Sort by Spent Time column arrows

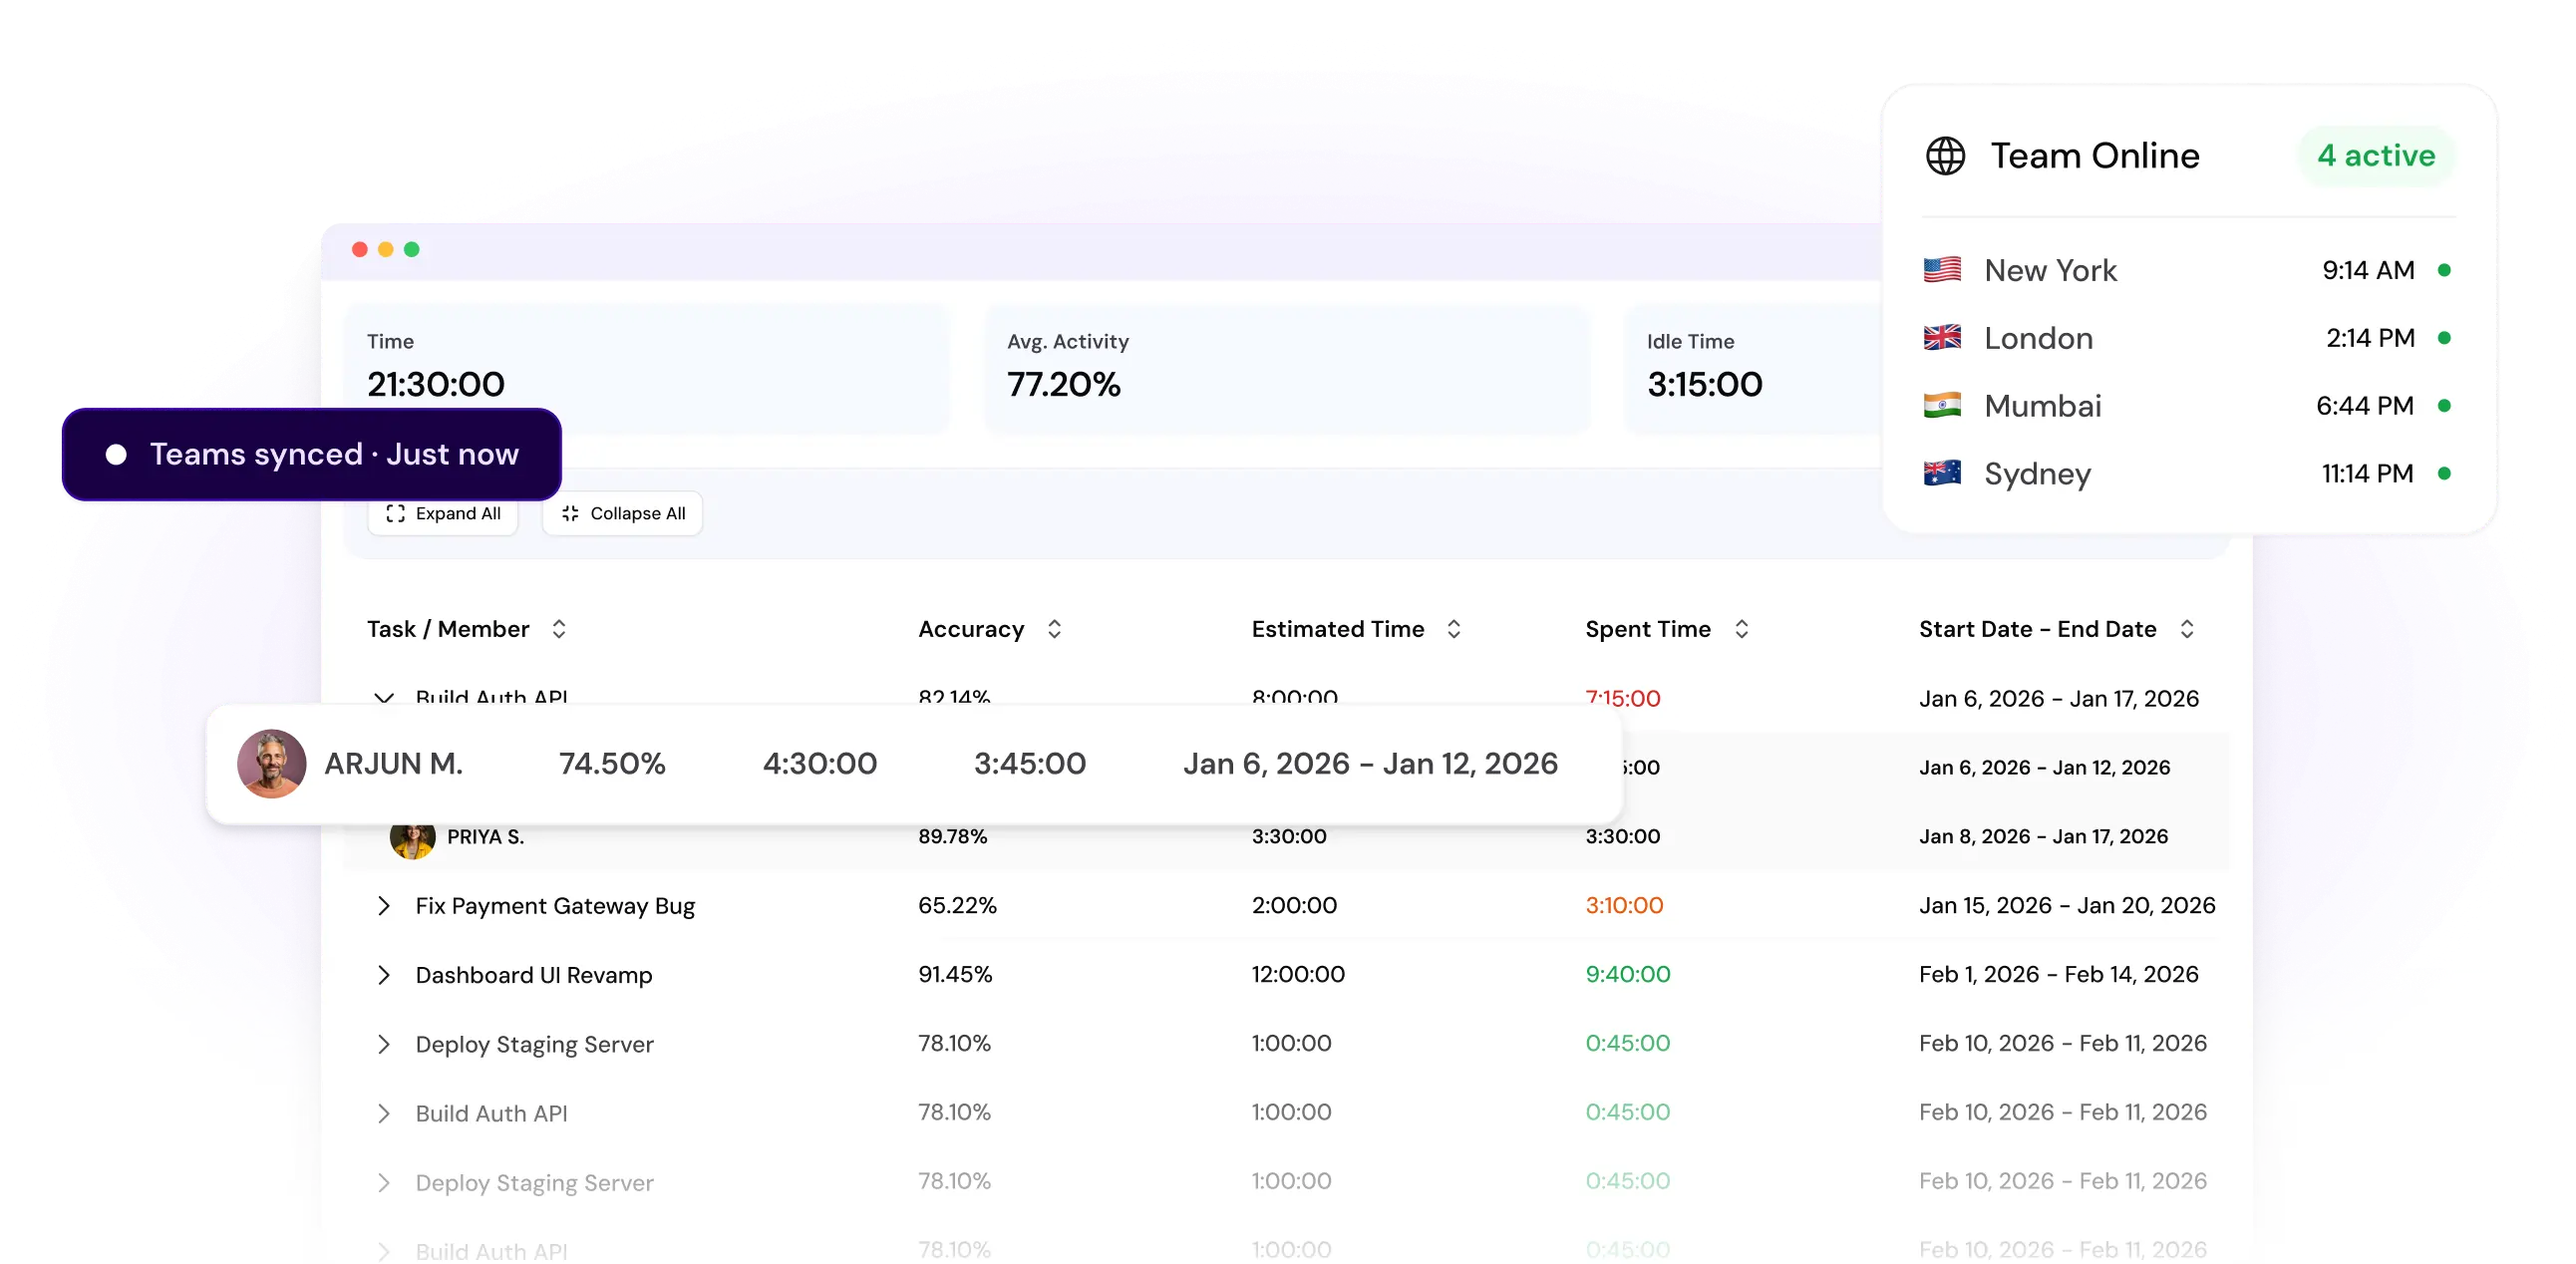1741,629
